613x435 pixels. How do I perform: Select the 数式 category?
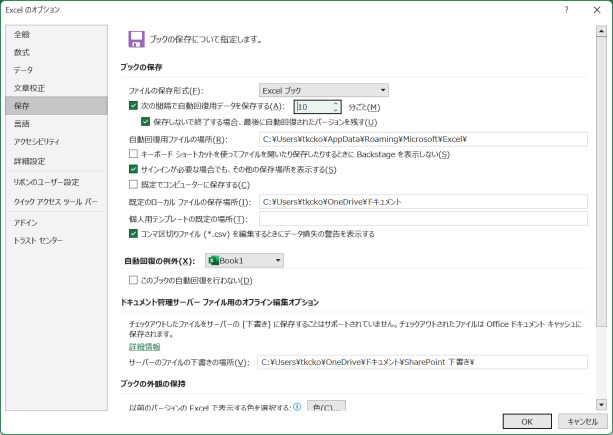click(x=56, y=52)
